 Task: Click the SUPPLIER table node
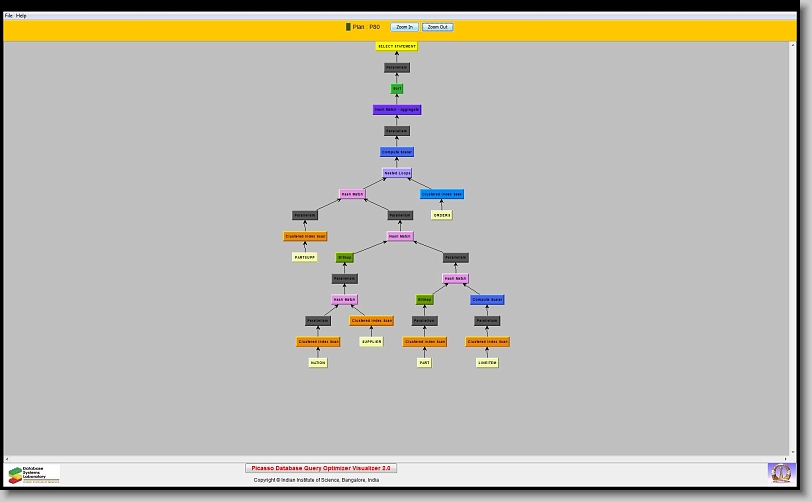(371, 342)
